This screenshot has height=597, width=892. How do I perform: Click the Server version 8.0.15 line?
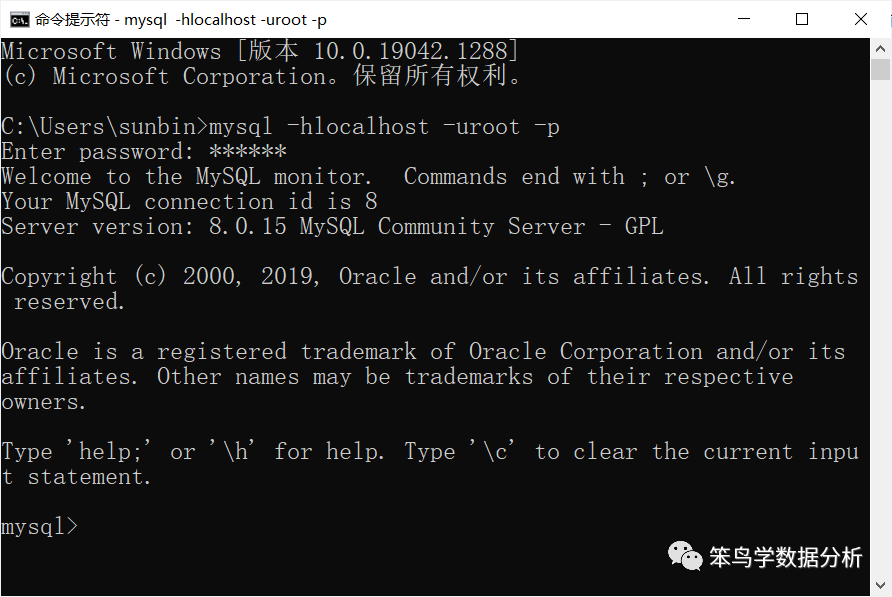point(332,227)
